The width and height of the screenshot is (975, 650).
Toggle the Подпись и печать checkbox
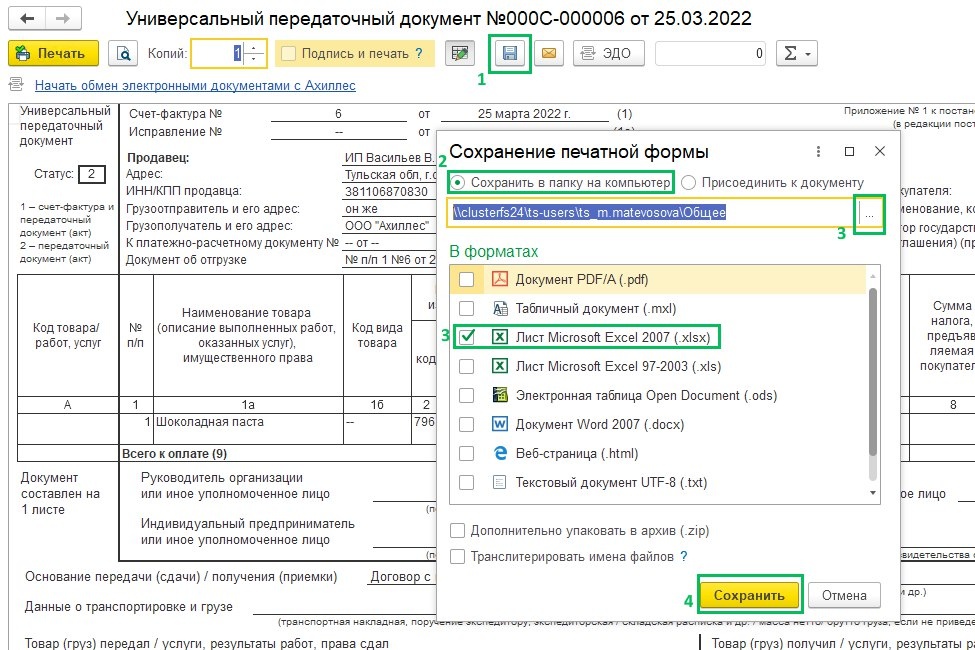point(288,53)
